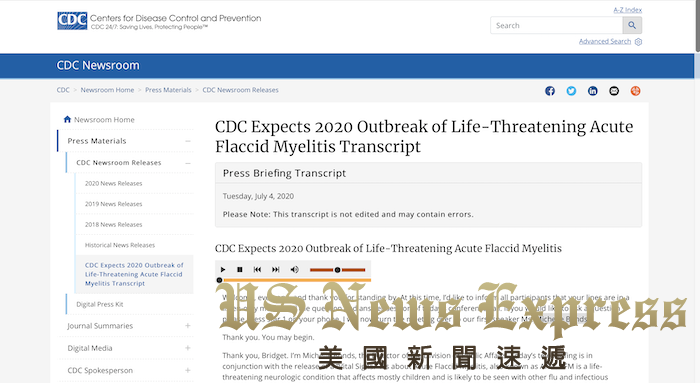The height and width of the screenshot is (383, 700).
Task: Click the orange syndicate icon
Action: 635,91
